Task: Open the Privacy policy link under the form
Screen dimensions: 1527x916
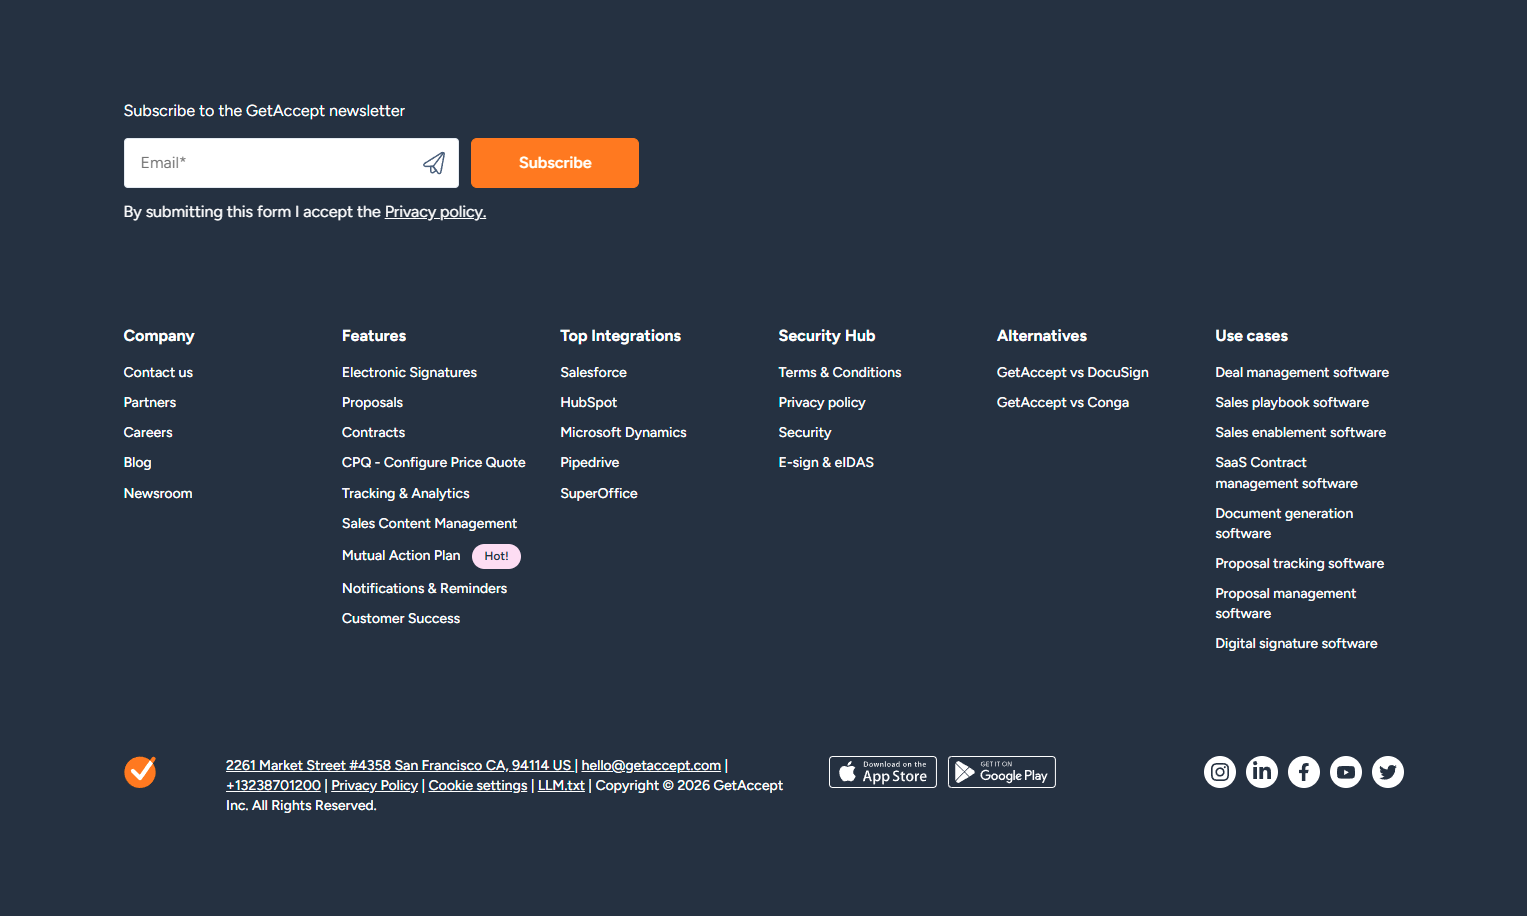Action: [x=435, y=211]
